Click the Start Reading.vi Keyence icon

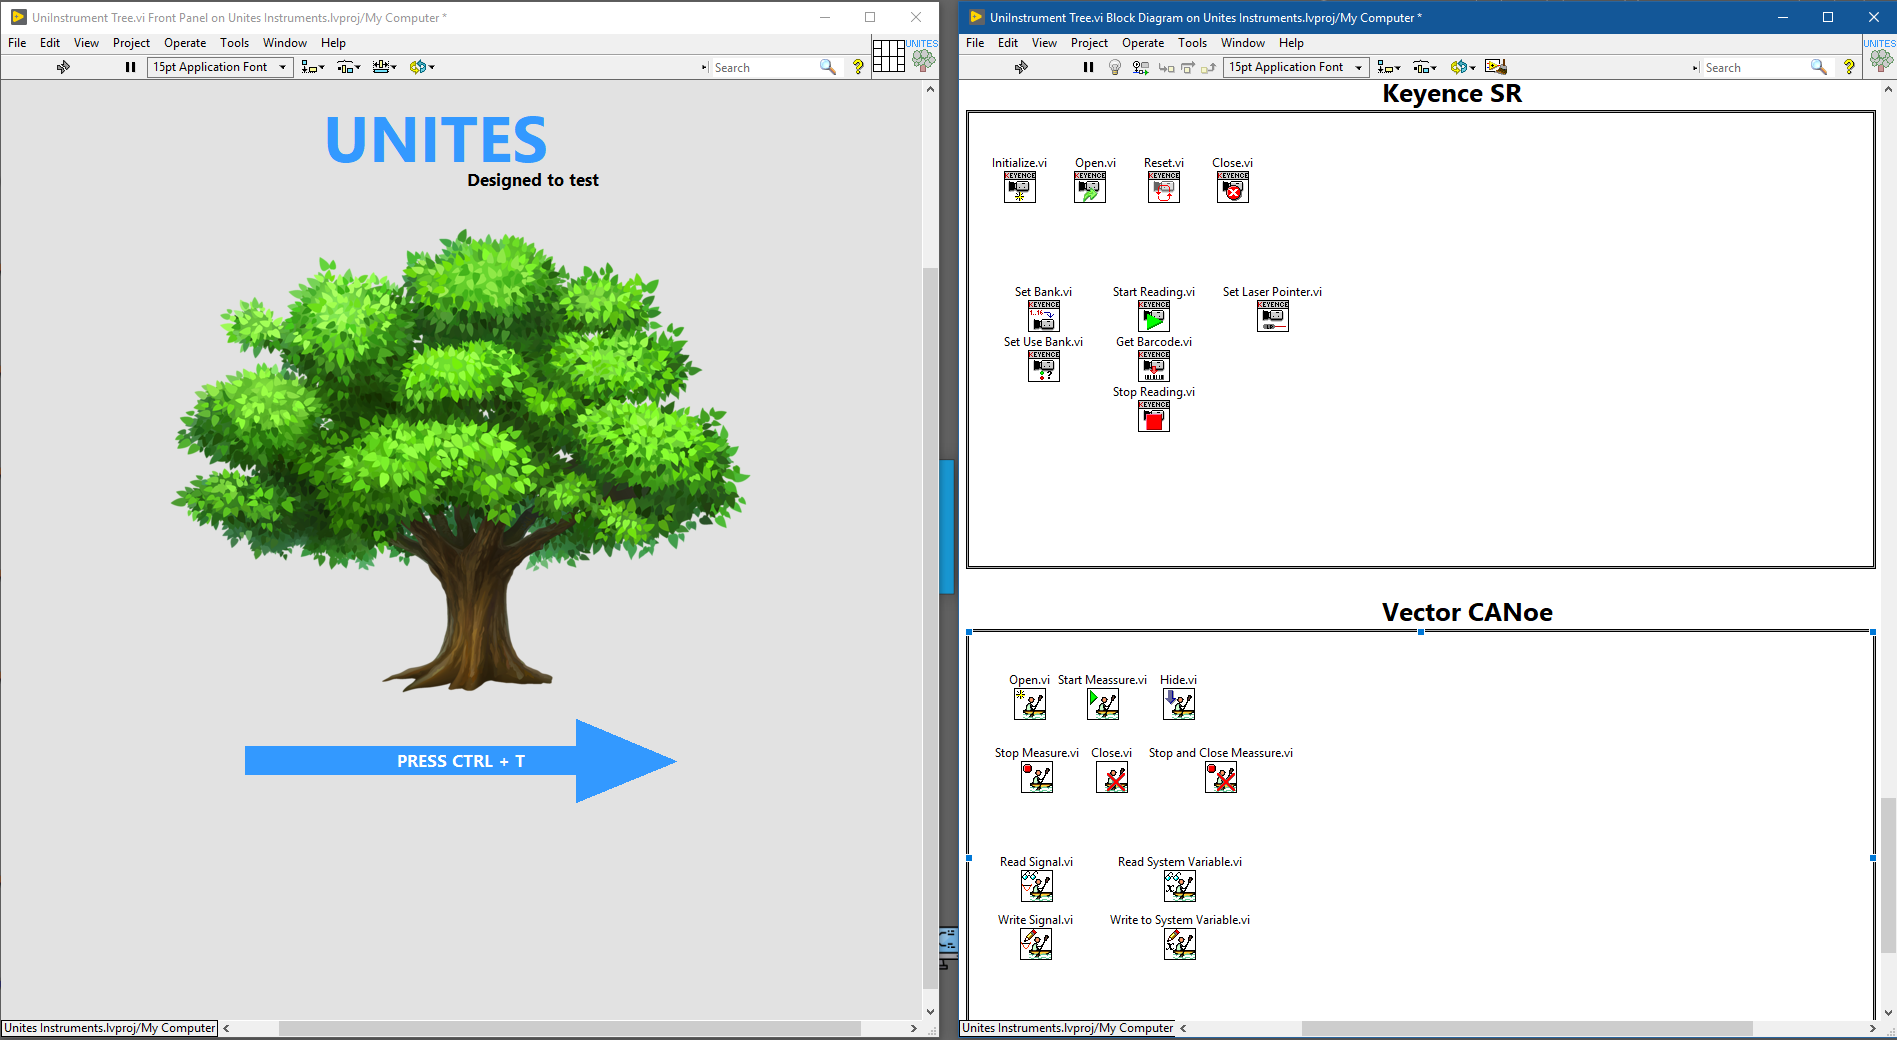(x=1153, y=317)
